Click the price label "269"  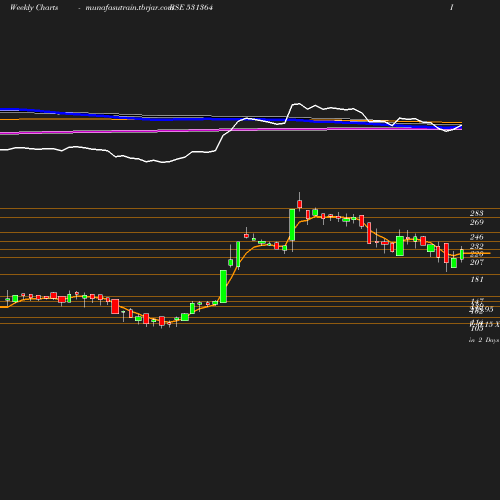(x=476, y=222)
